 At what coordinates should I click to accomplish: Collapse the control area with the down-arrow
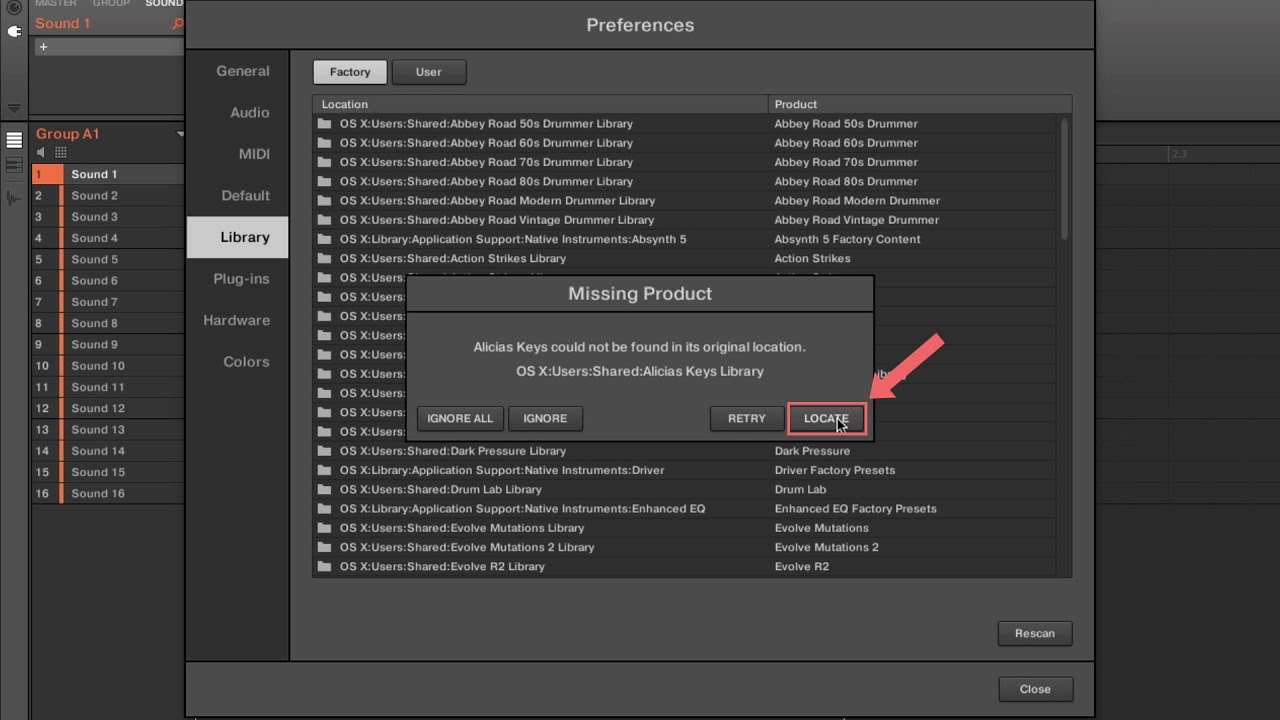click(14, 108)
